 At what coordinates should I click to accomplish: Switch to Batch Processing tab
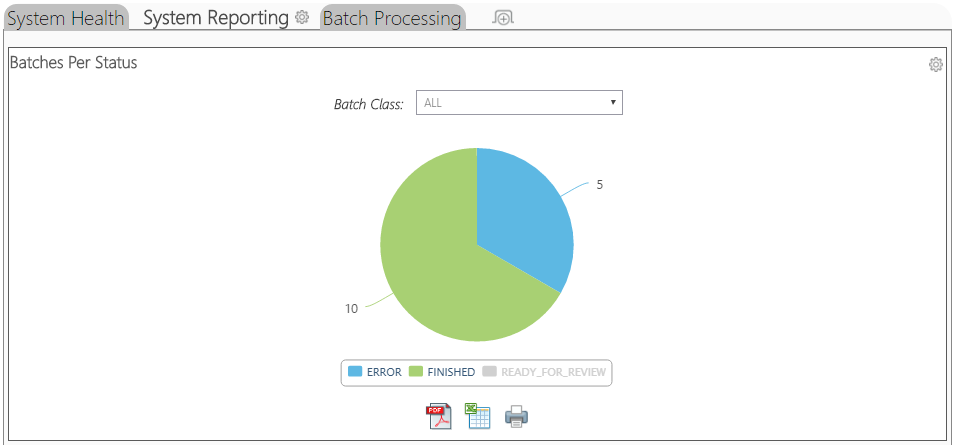pos(392,18)
